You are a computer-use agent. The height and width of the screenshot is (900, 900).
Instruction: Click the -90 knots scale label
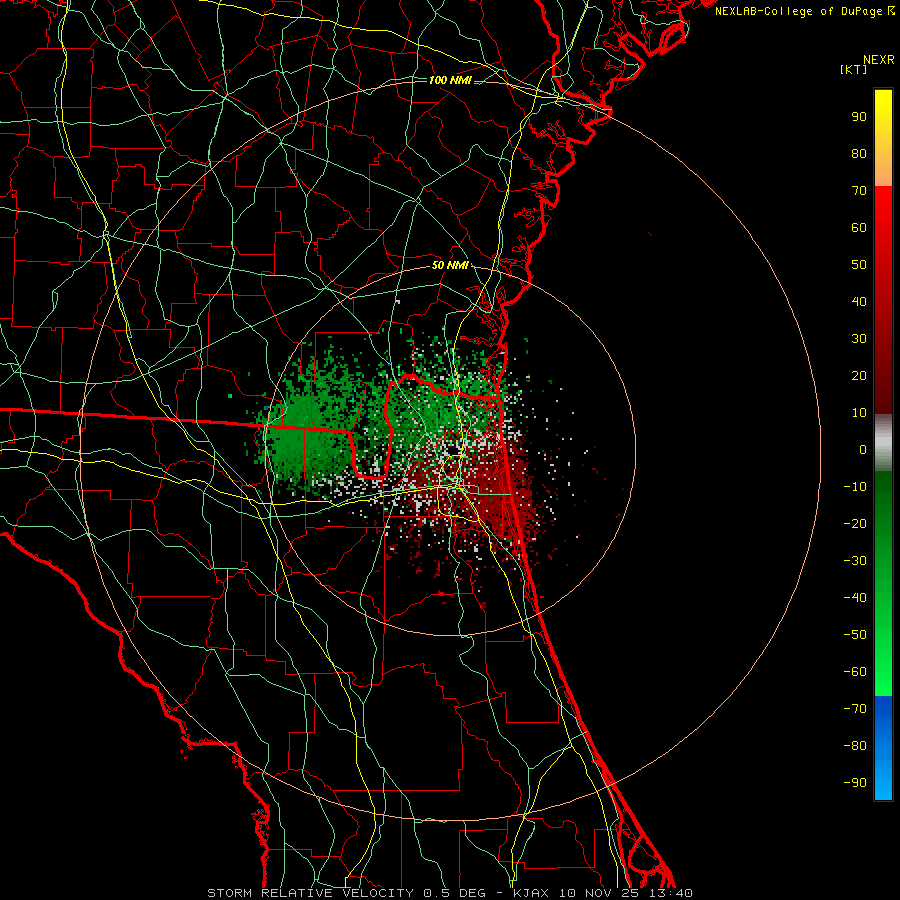[855, 783]
